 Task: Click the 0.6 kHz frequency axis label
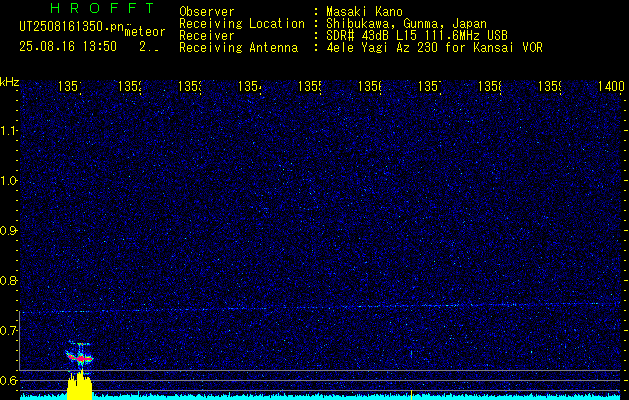click(8, 380)
